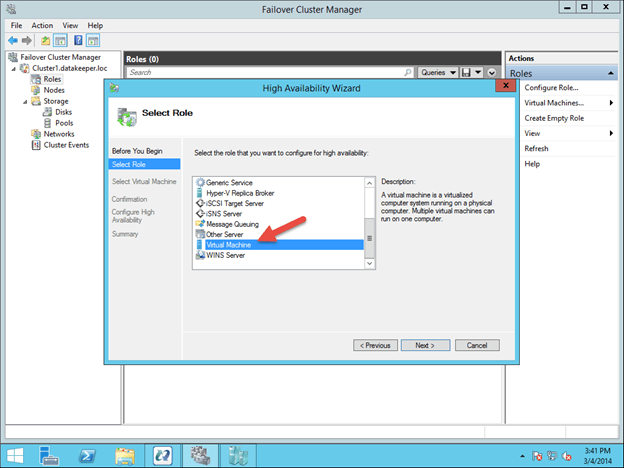The height and width of the screenshot is (468, 624).
Task: Collapse the Roles section in Actions pane
Action: (609, 73)
